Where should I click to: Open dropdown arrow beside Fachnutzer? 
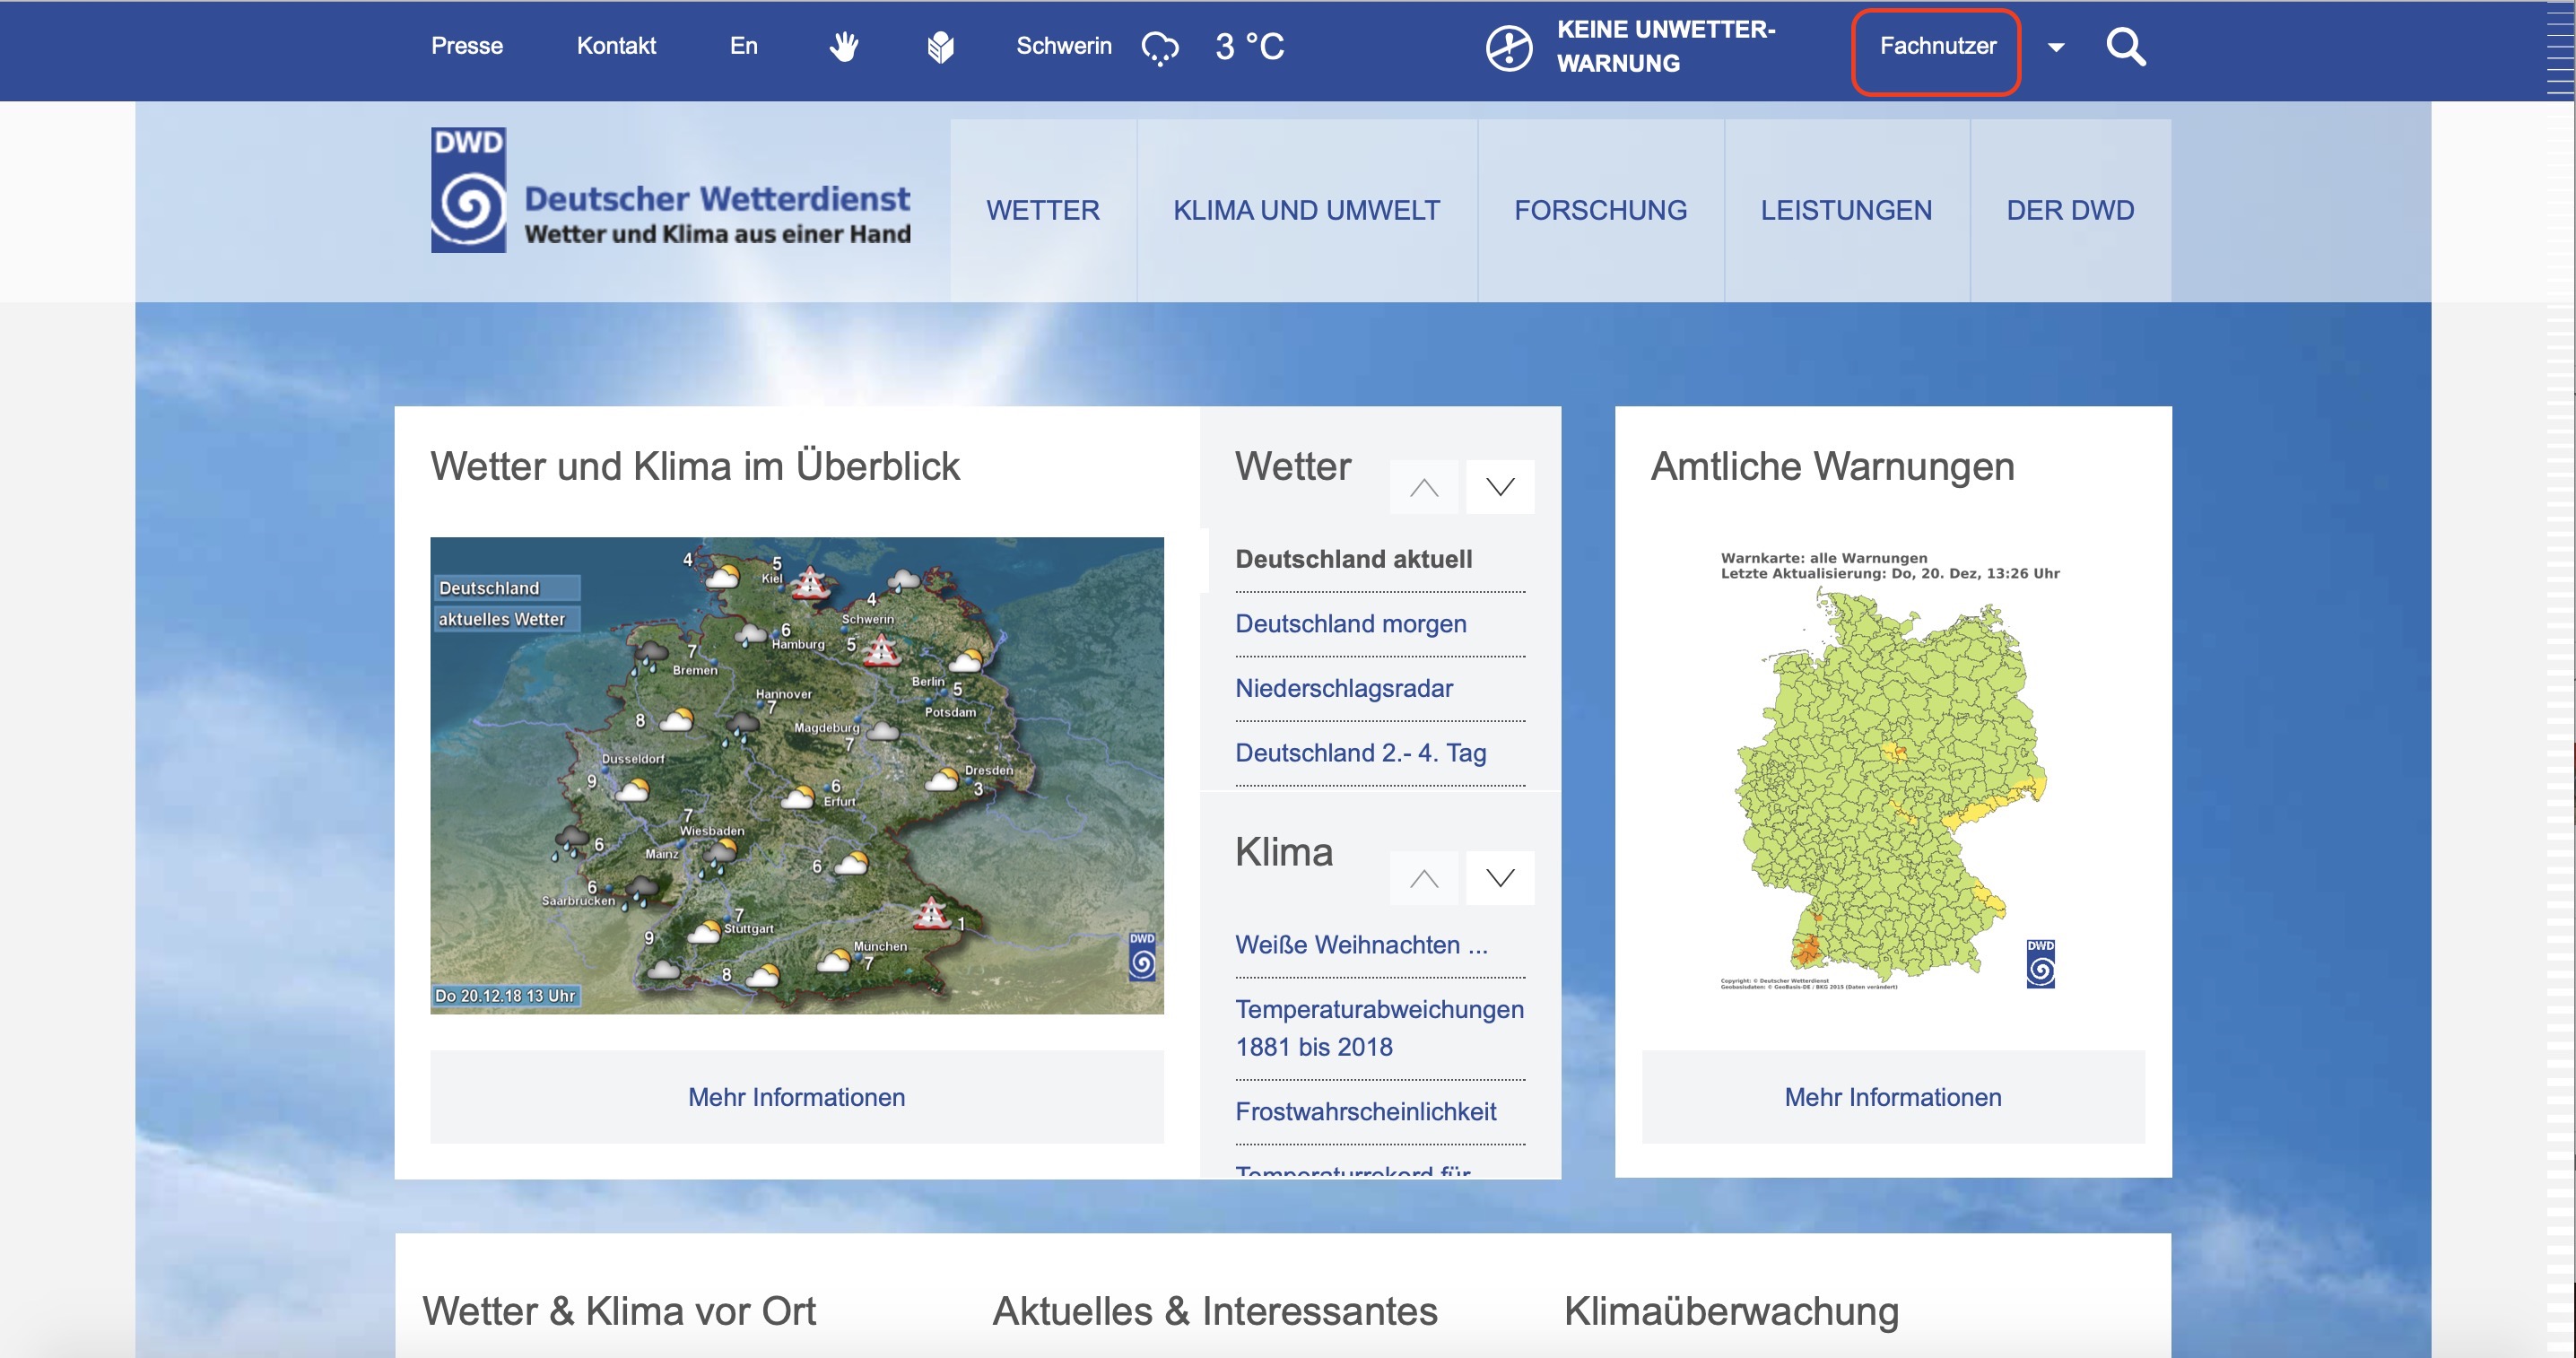pos(2056,47)
